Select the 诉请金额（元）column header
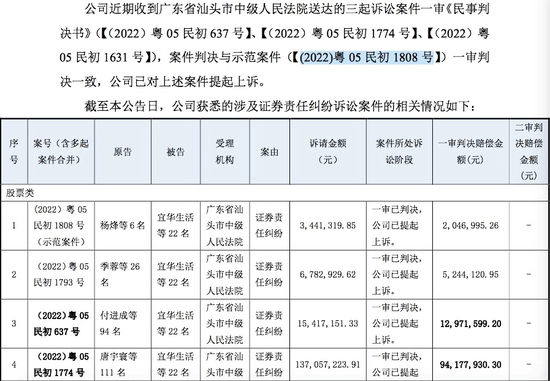The width and height of the screenshot is (550, 381). tap(328, 152)
